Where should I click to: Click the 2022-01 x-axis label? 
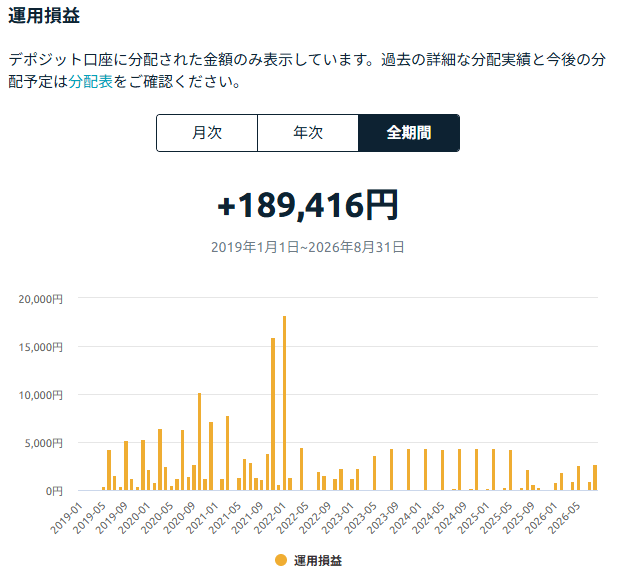(270, 518)
